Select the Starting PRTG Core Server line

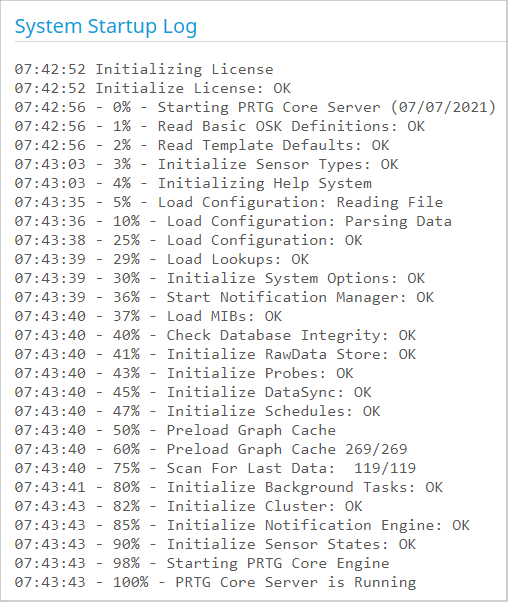[255, 108]
